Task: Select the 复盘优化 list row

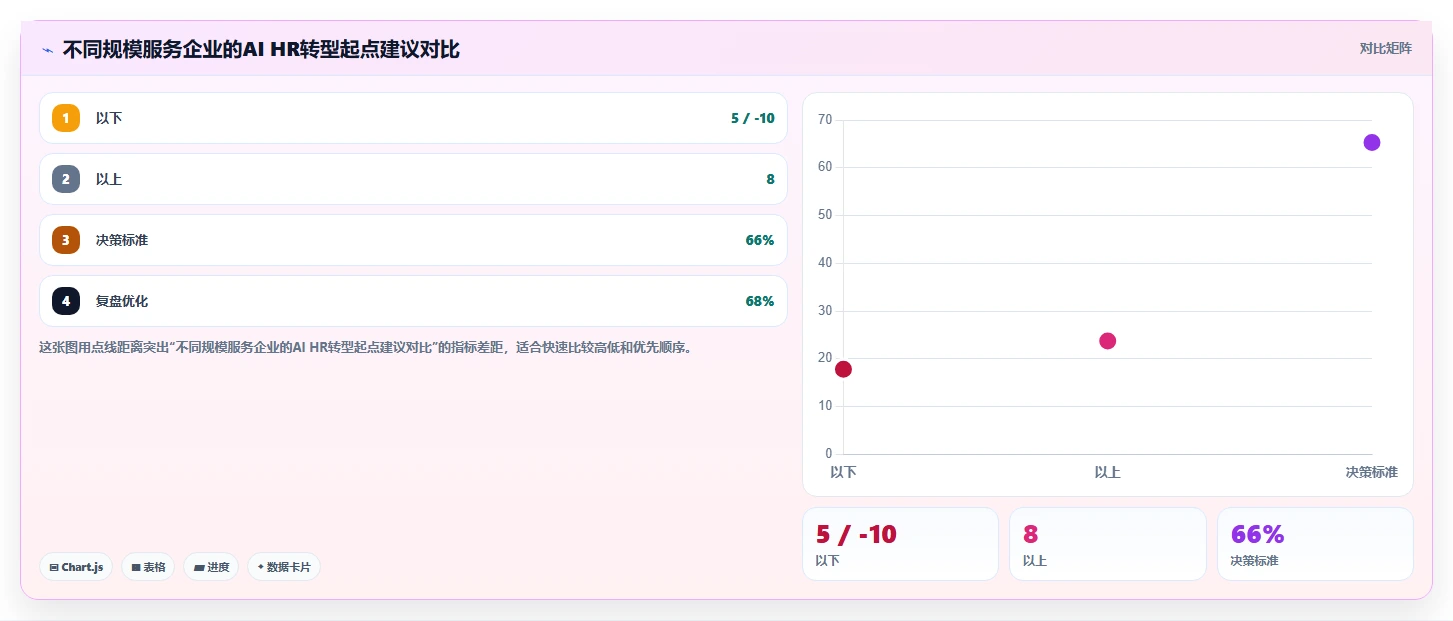Action: tap(413, 301)
